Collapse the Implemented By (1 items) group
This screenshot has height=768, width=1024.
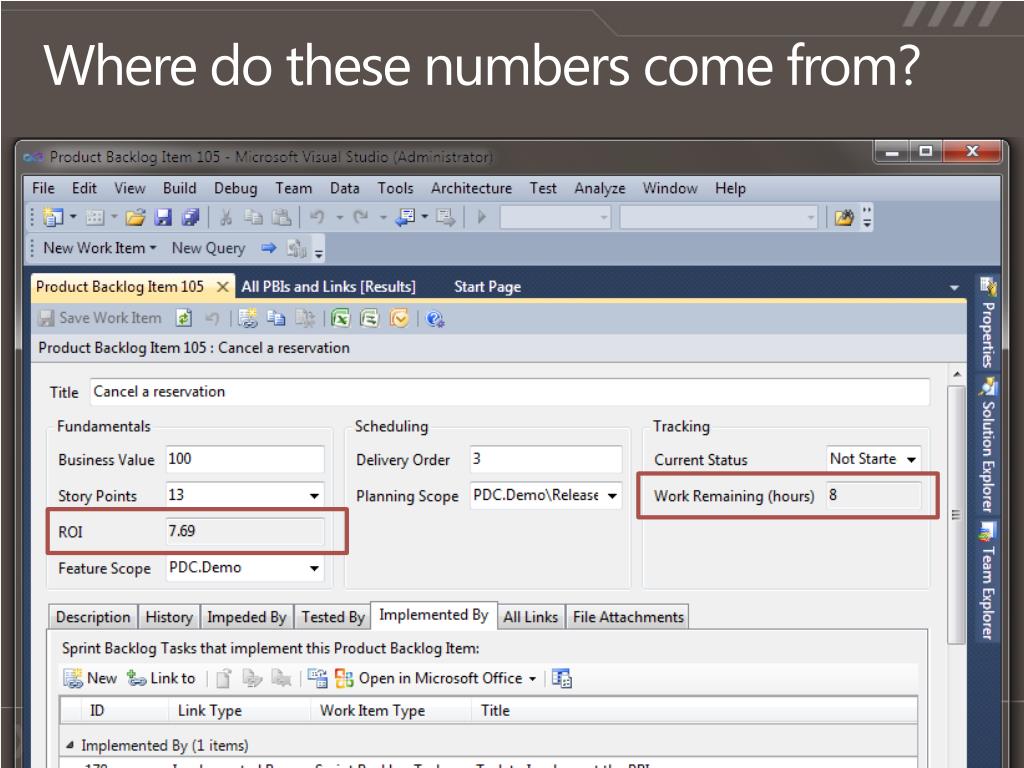[70, 745]
